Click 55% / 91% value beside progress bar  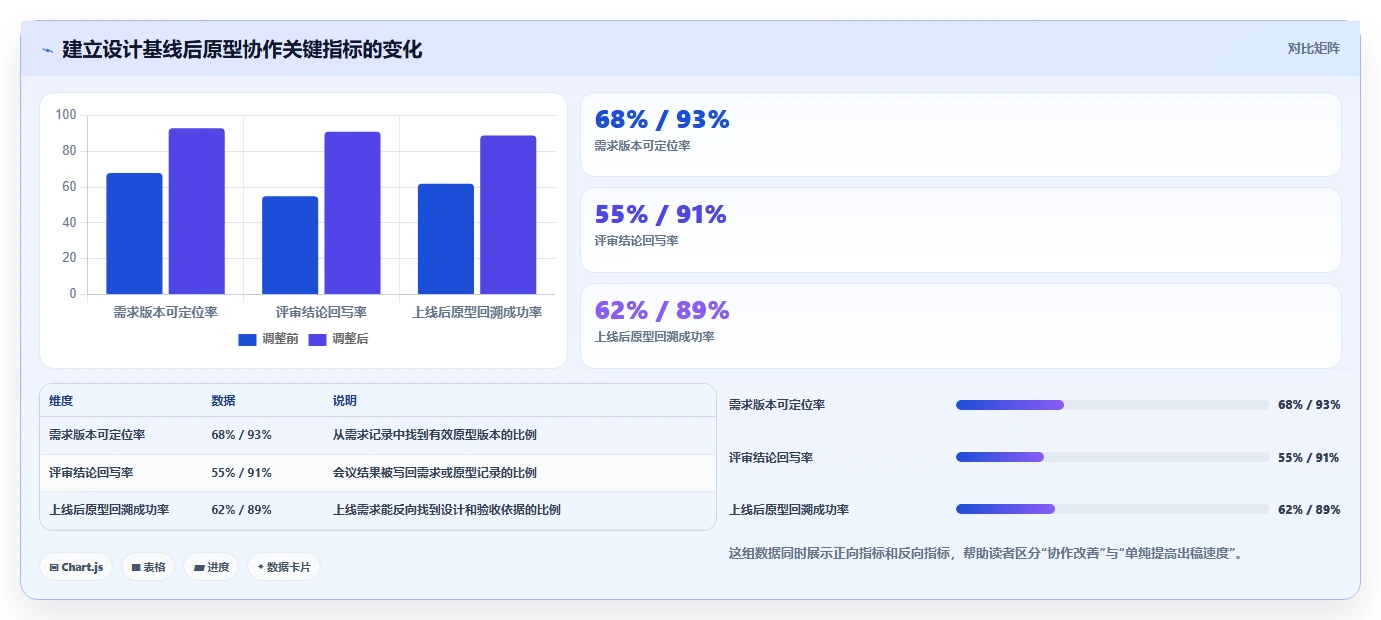coord(1309,457)
